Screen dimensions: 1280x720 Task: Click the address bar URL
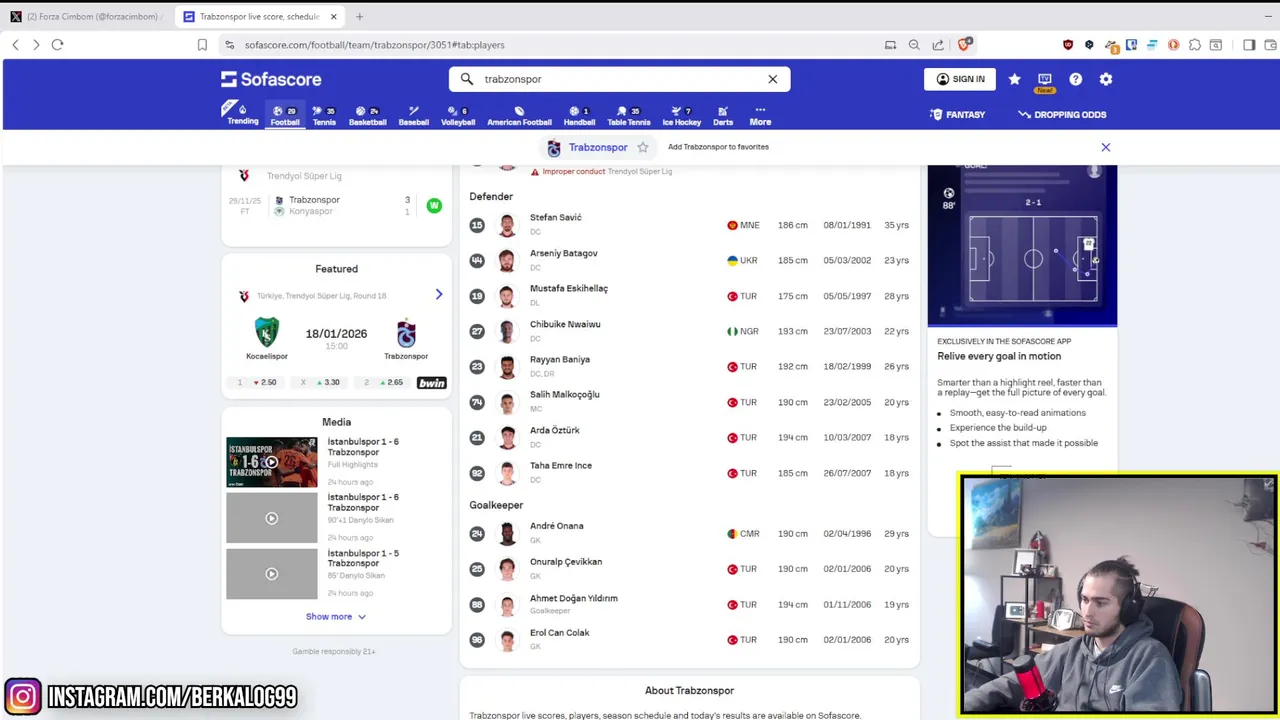click(374, 45)
